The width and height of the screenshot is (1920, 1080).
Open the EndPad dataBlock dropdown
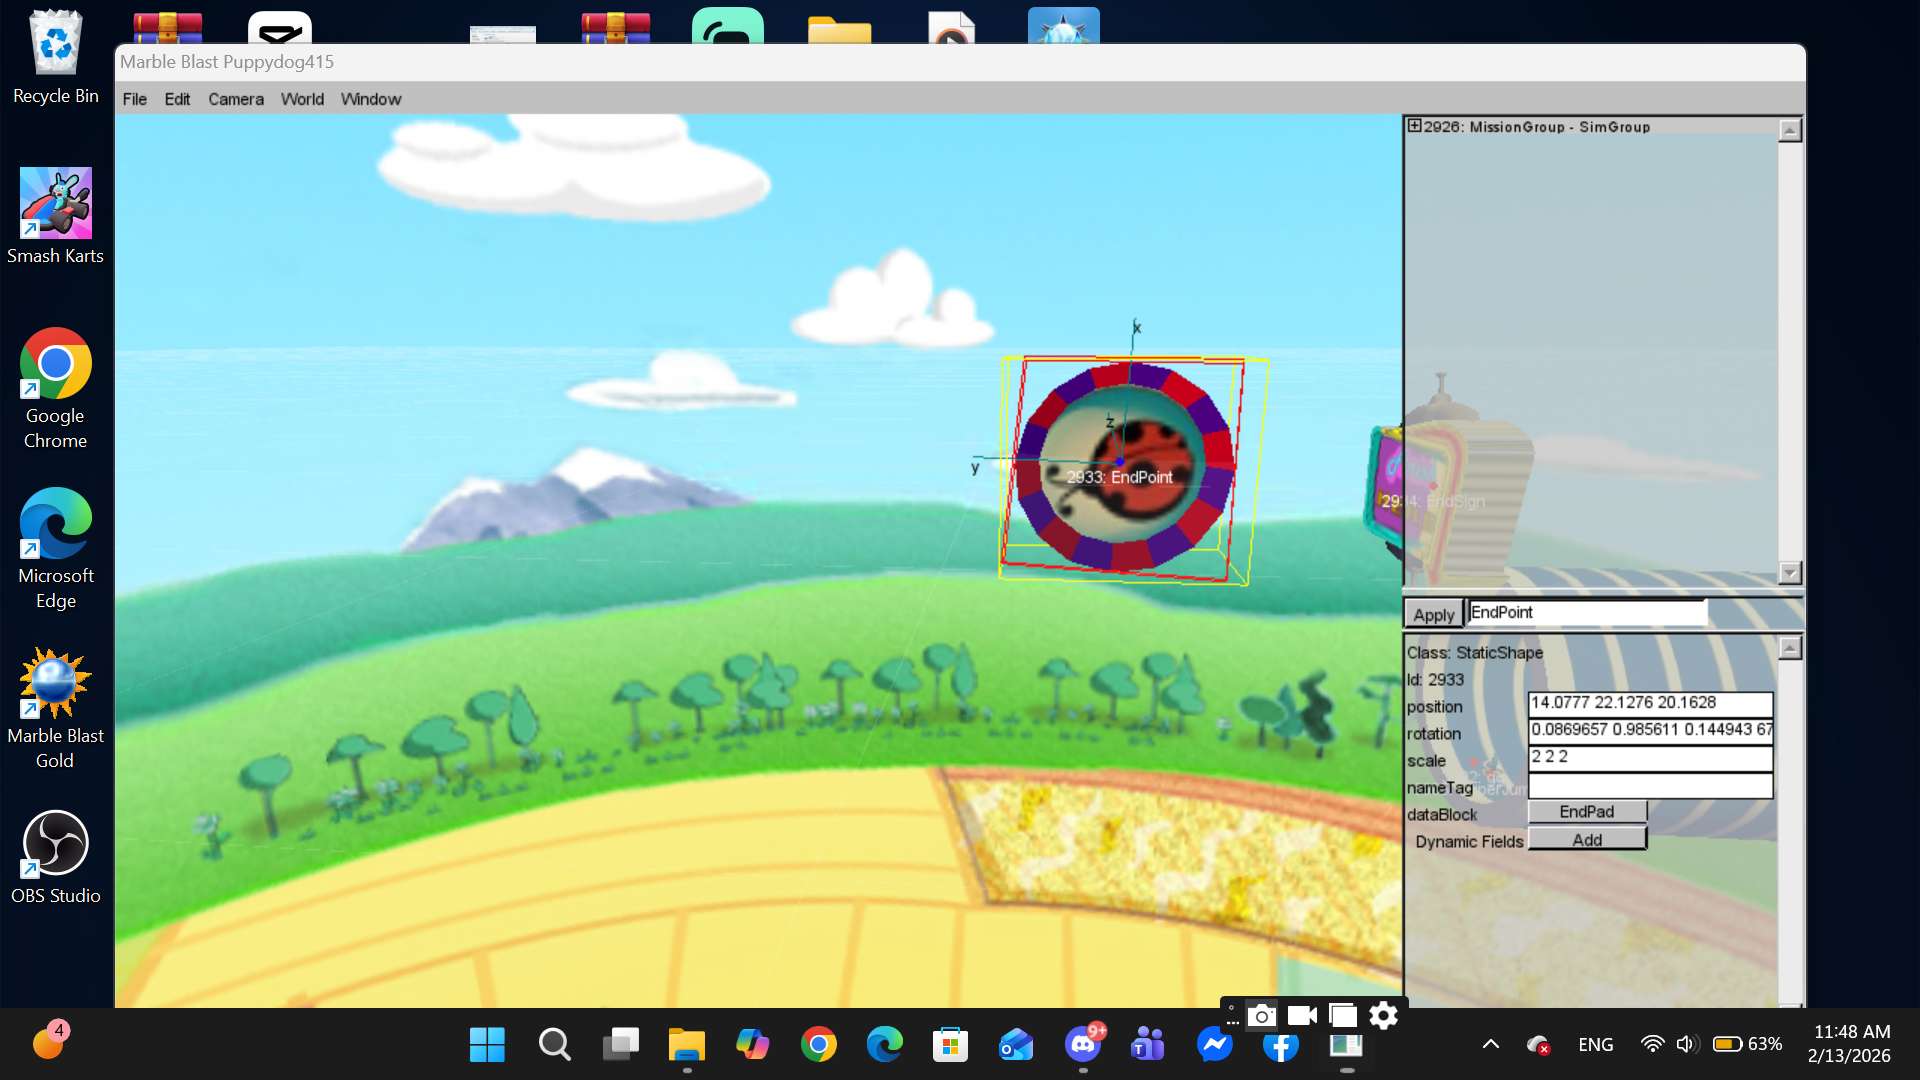1586,812
